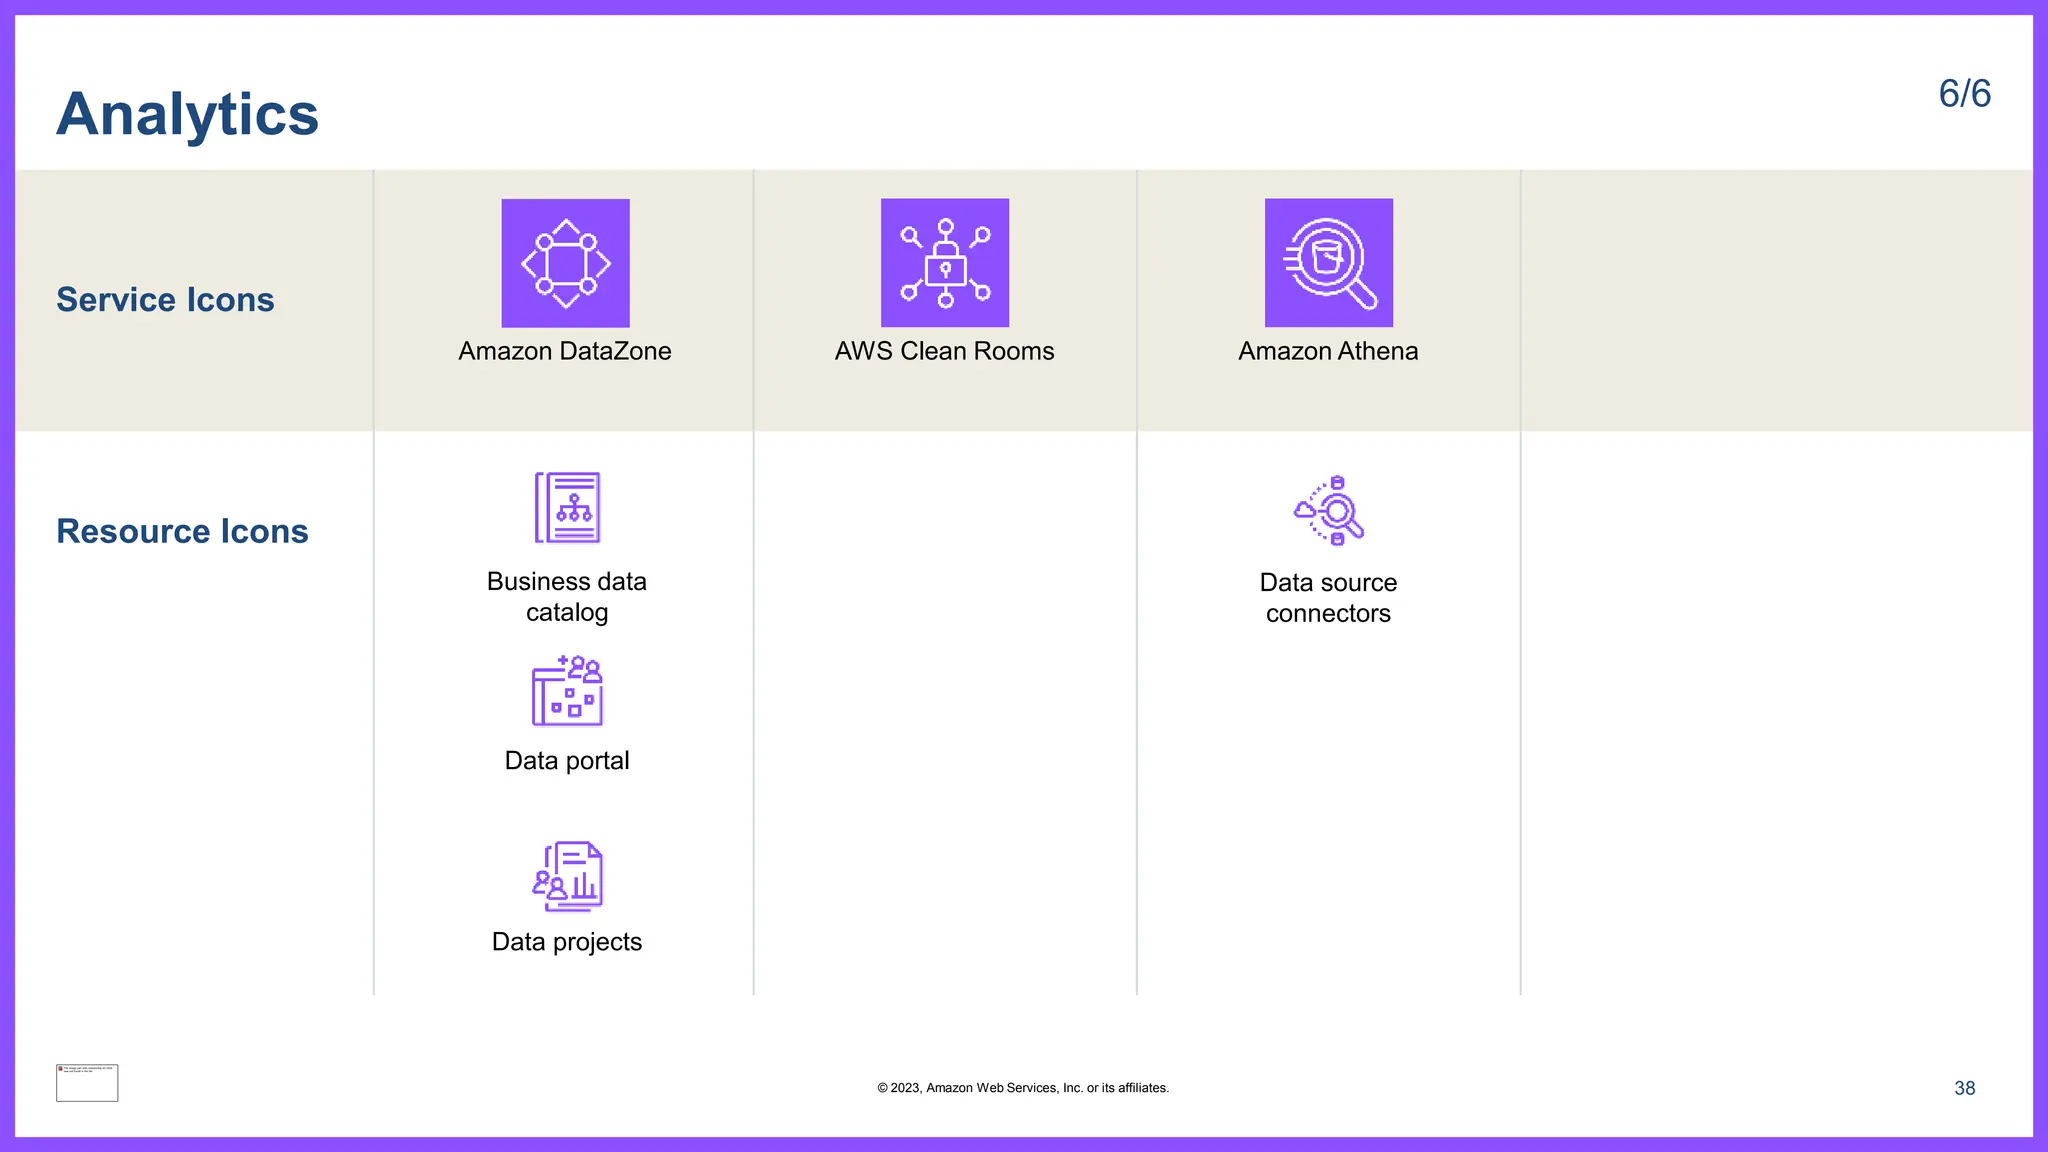Click the slide number 38

tap(1965, 1088)
